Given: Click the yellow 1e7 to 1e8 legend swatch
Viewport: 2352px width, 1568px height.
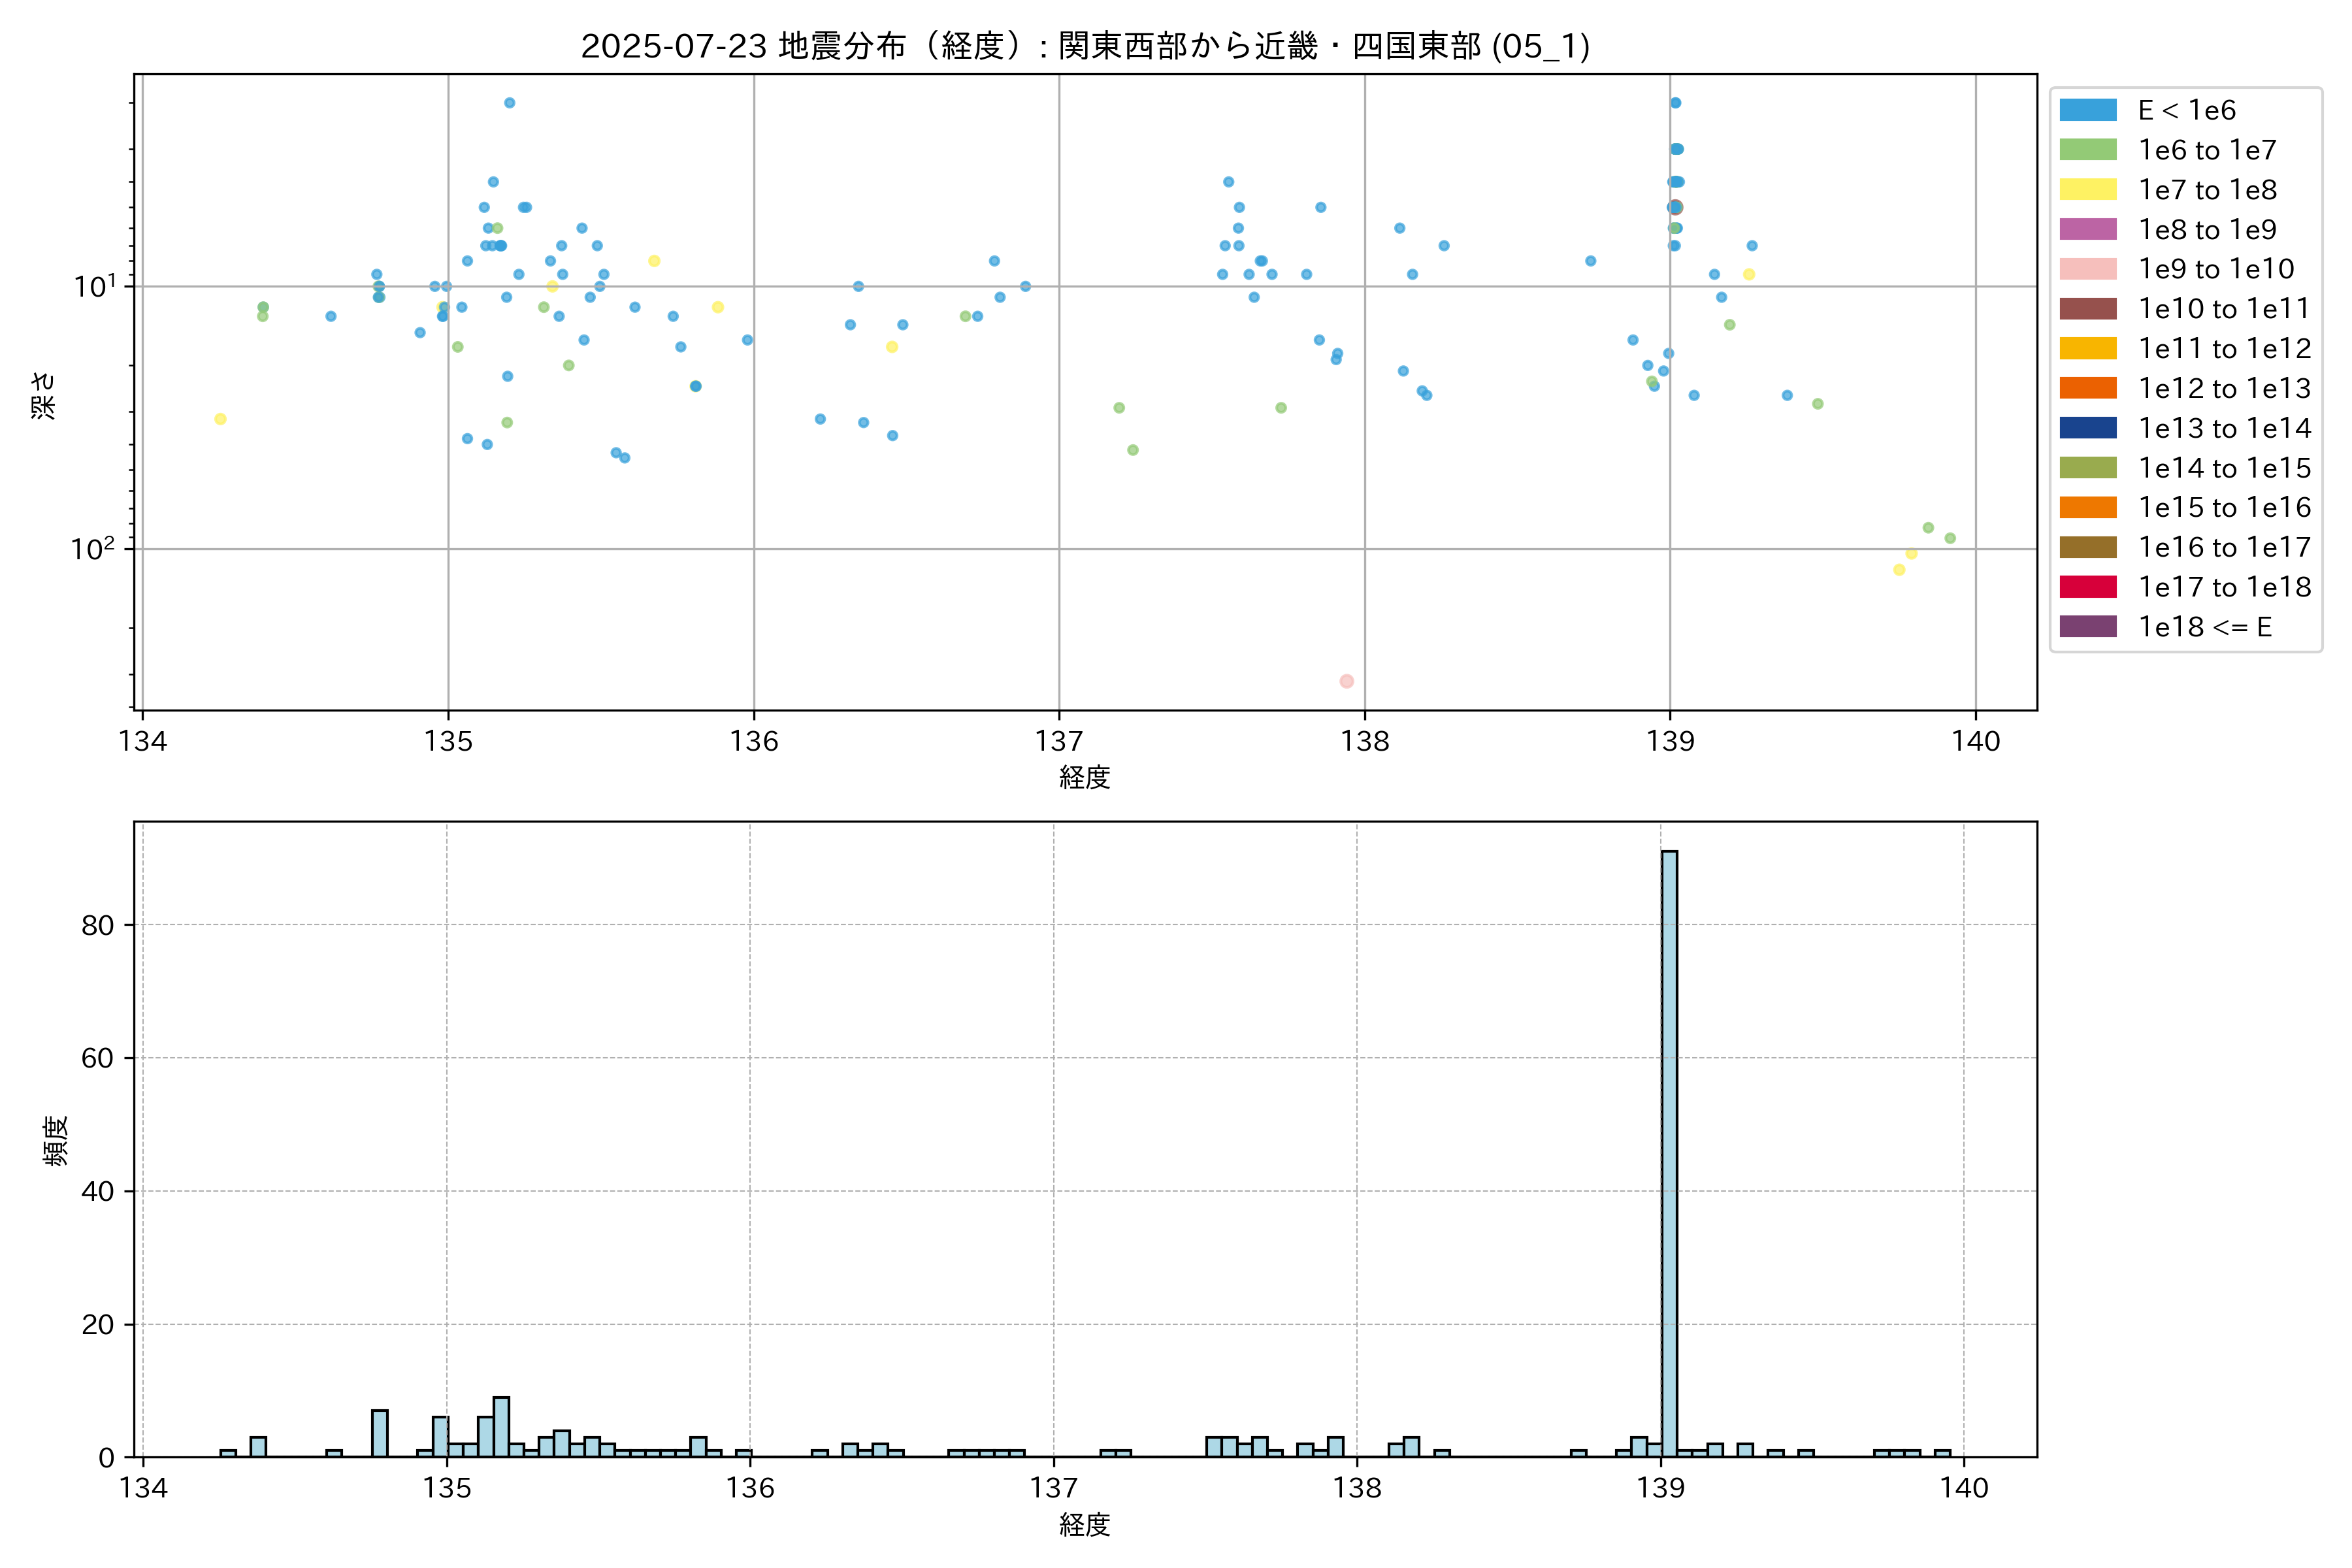Looking at the screenshot, I should pyautogui.click(x=2088, y=190).
